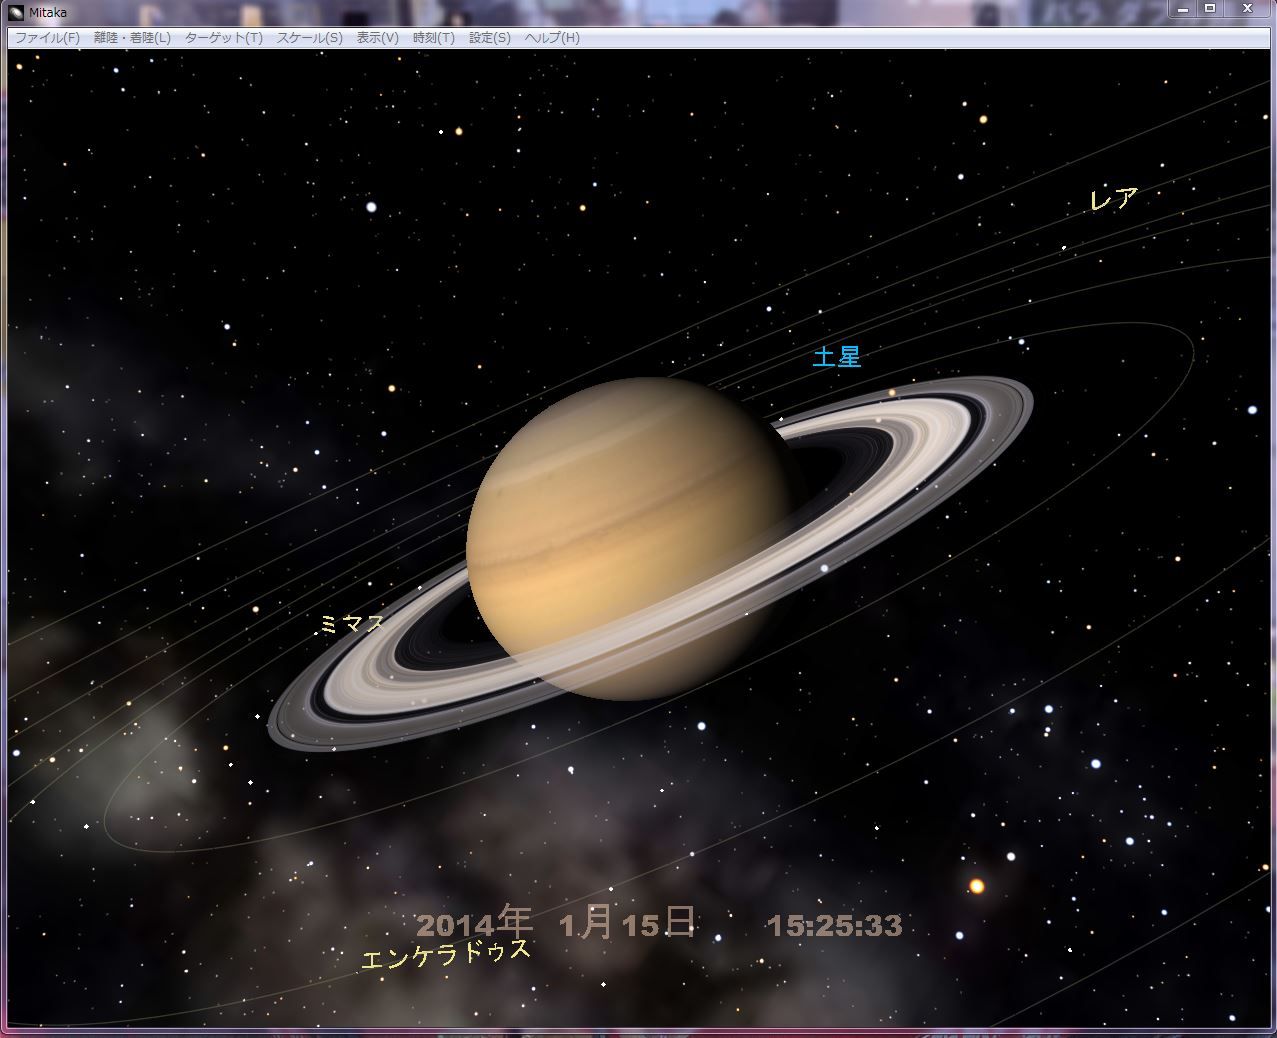Open the 設定(S) menu
The image size is (1277, 1038).
490,38
